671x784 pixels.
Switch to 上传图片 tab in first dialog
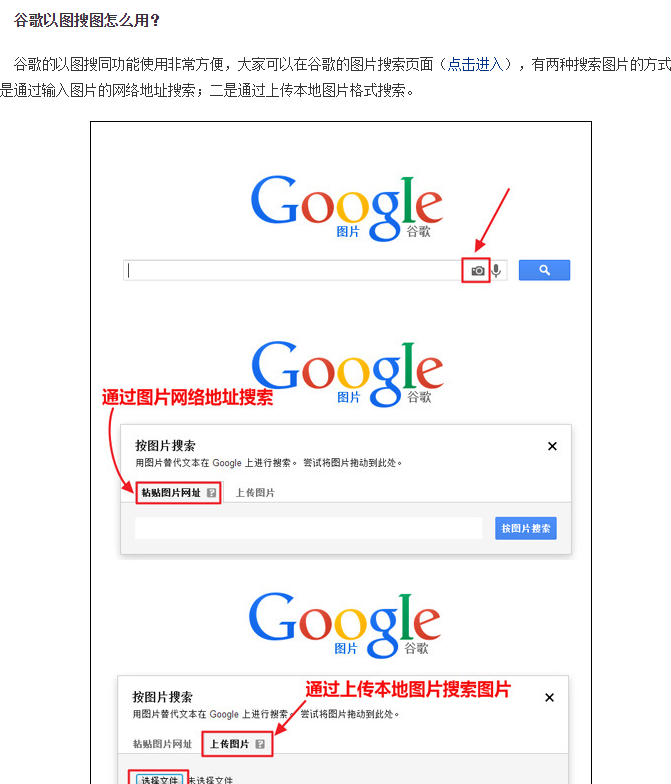[x=255, y=493]
